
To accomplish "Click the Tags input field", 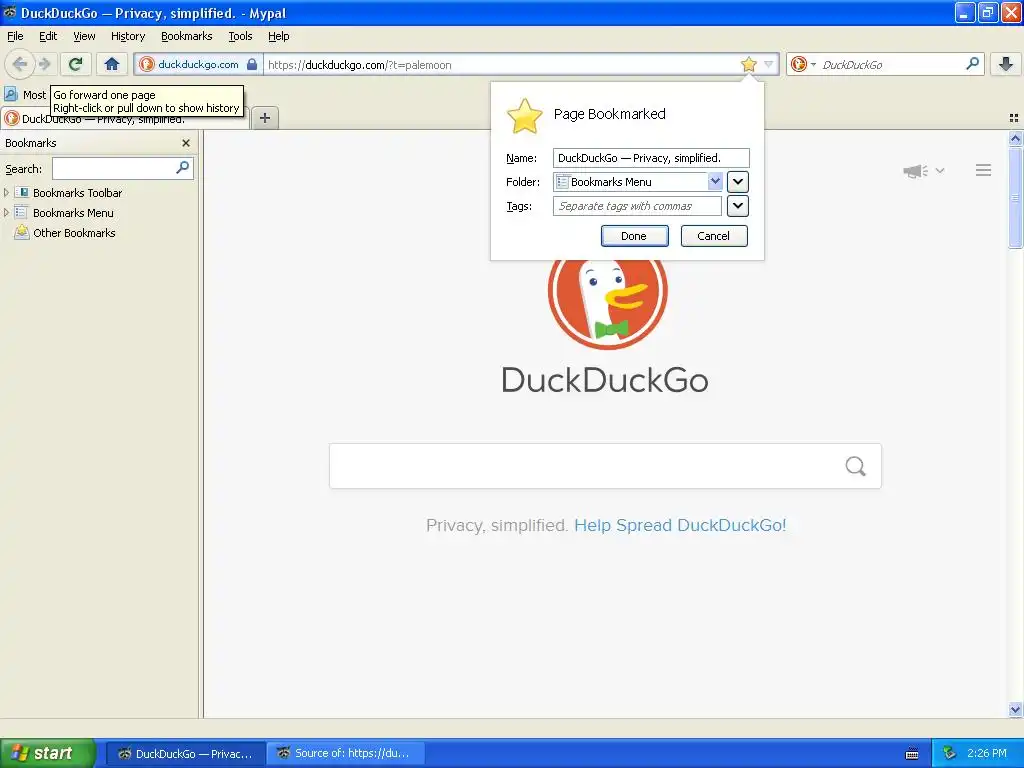I will (x=637, y=206).
